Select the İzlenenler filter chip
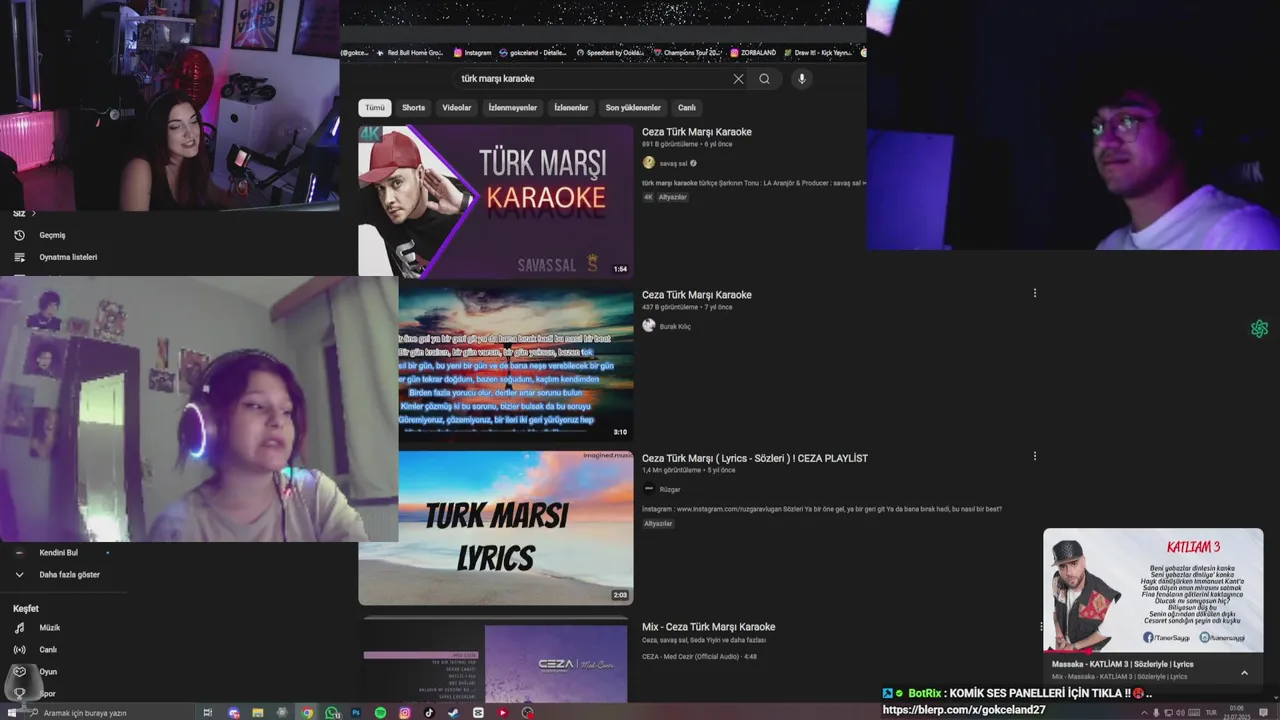The height and width of the screenshot is (720, 1280). [x=571, y=107]
